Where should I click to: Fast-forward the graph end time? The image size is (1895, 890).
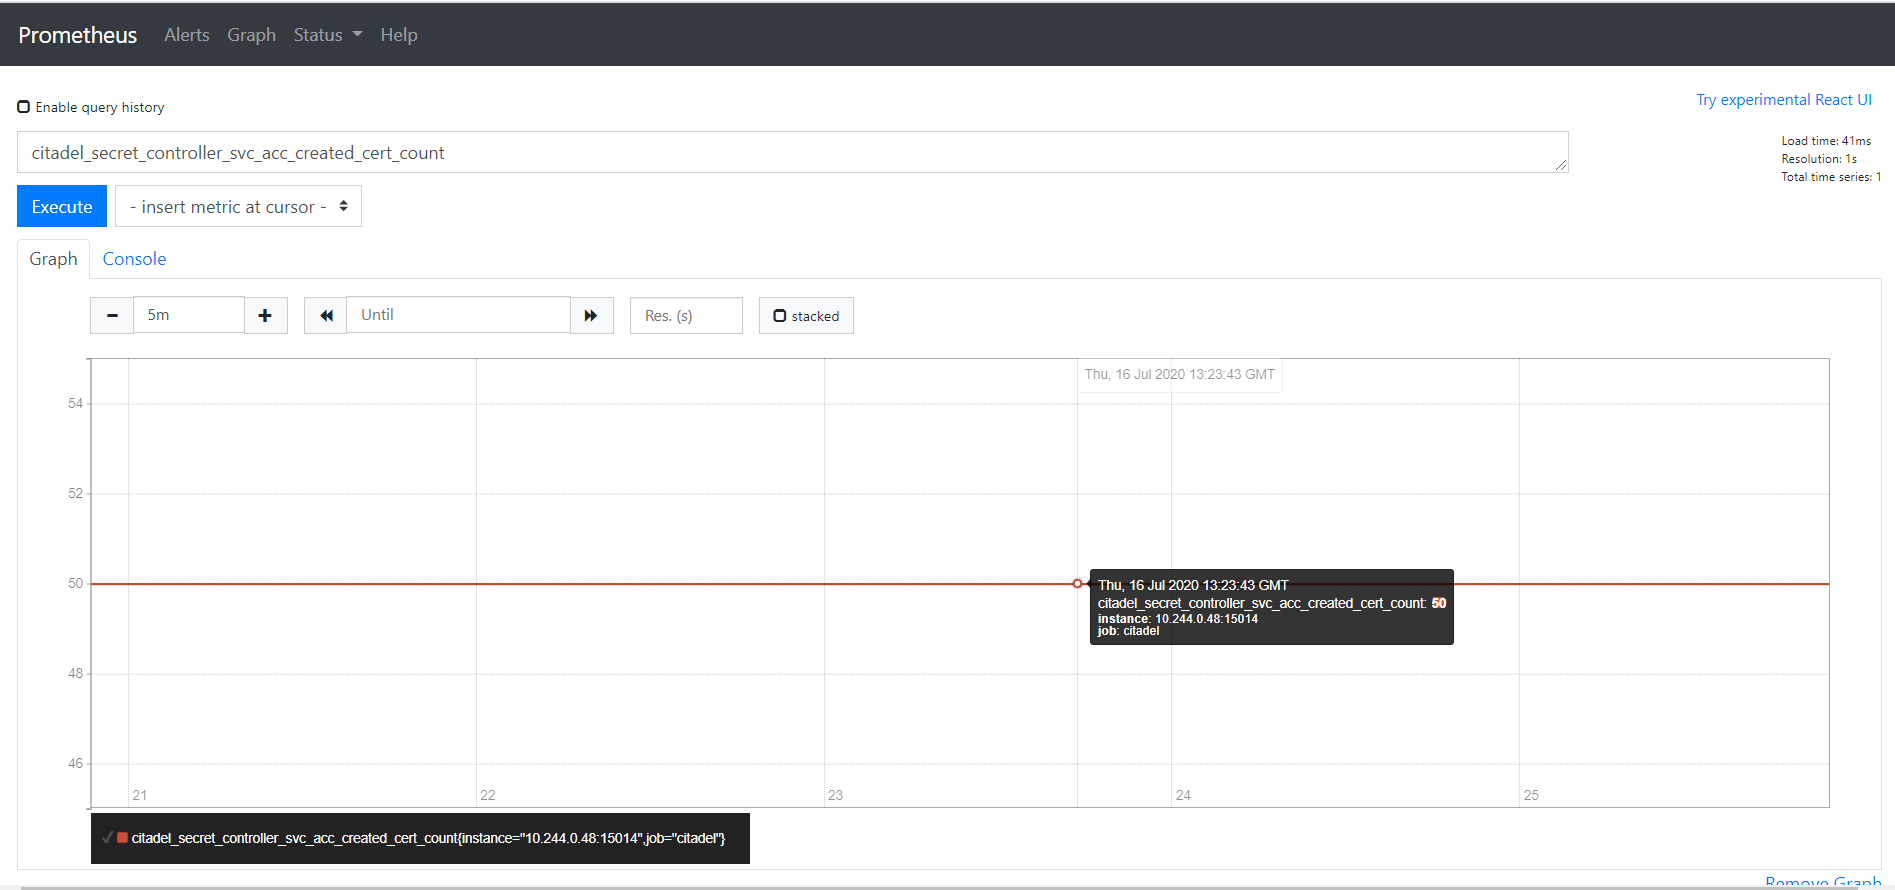pyautogui.click(x=591, y=316)
